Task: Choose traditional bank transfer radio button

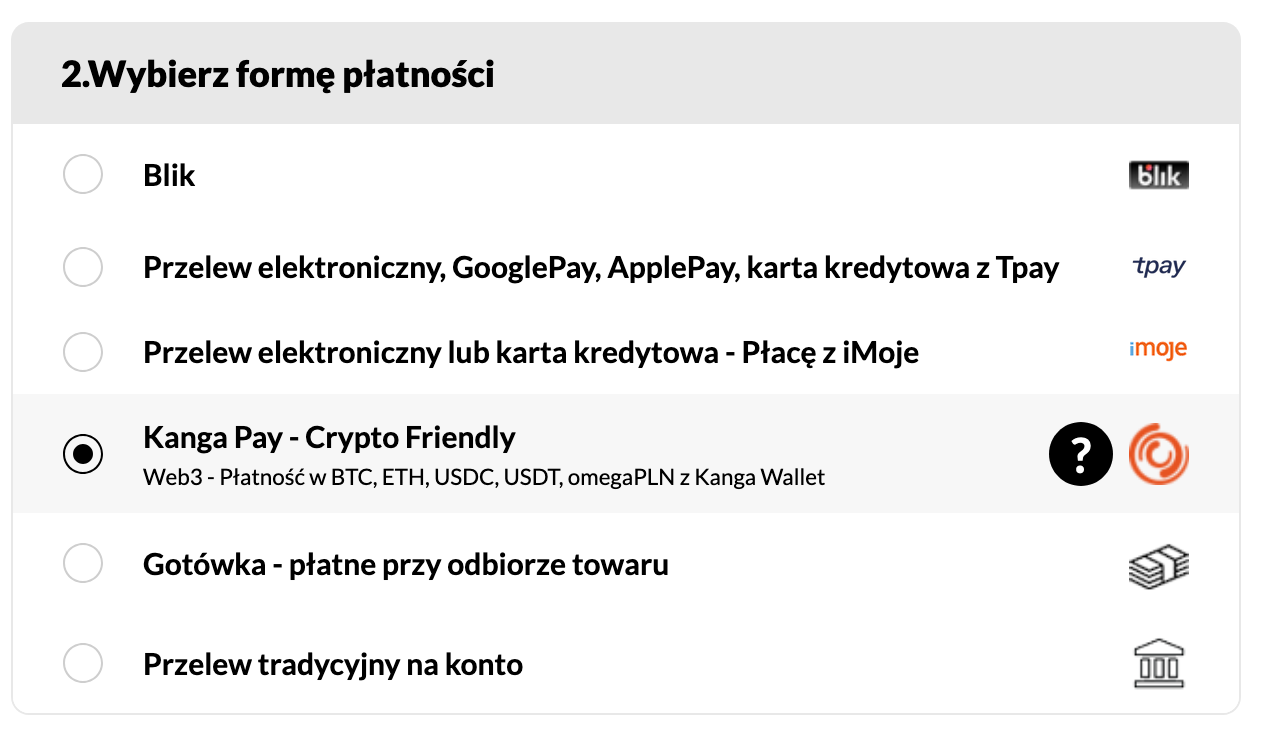Action: pyautogui.click(x=83, y=664)
